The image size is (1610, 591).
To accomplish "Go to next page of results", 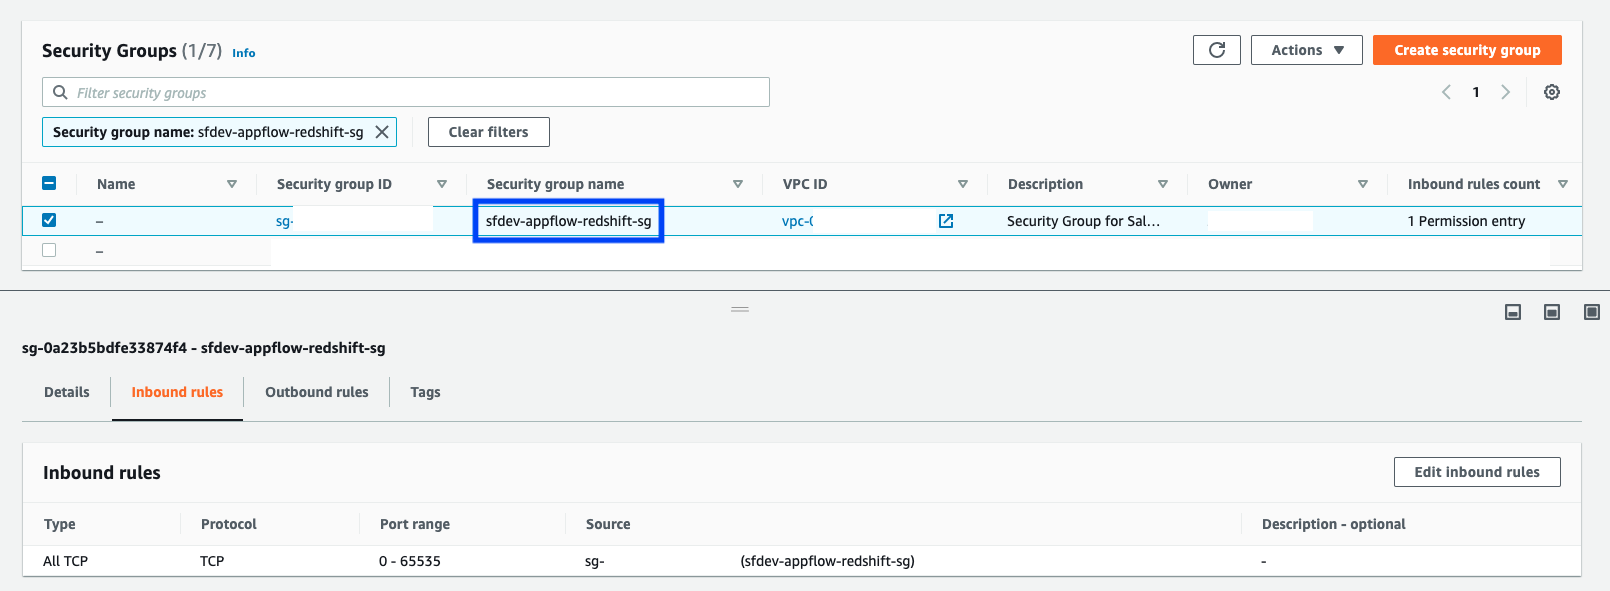I will point(1505,92).
